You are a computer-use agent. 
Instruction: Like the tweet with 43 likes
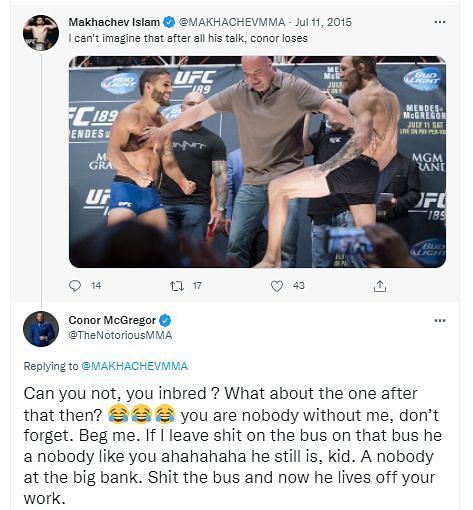[x=277, y=286]
